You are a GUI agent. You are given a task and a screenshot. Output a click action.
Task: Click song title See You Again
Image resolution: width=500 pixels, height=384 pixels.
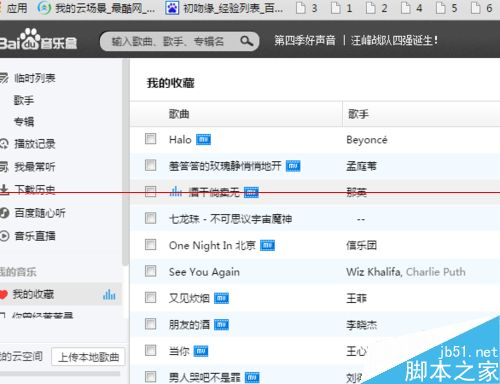pyautogui.click(x=204, y=272)
